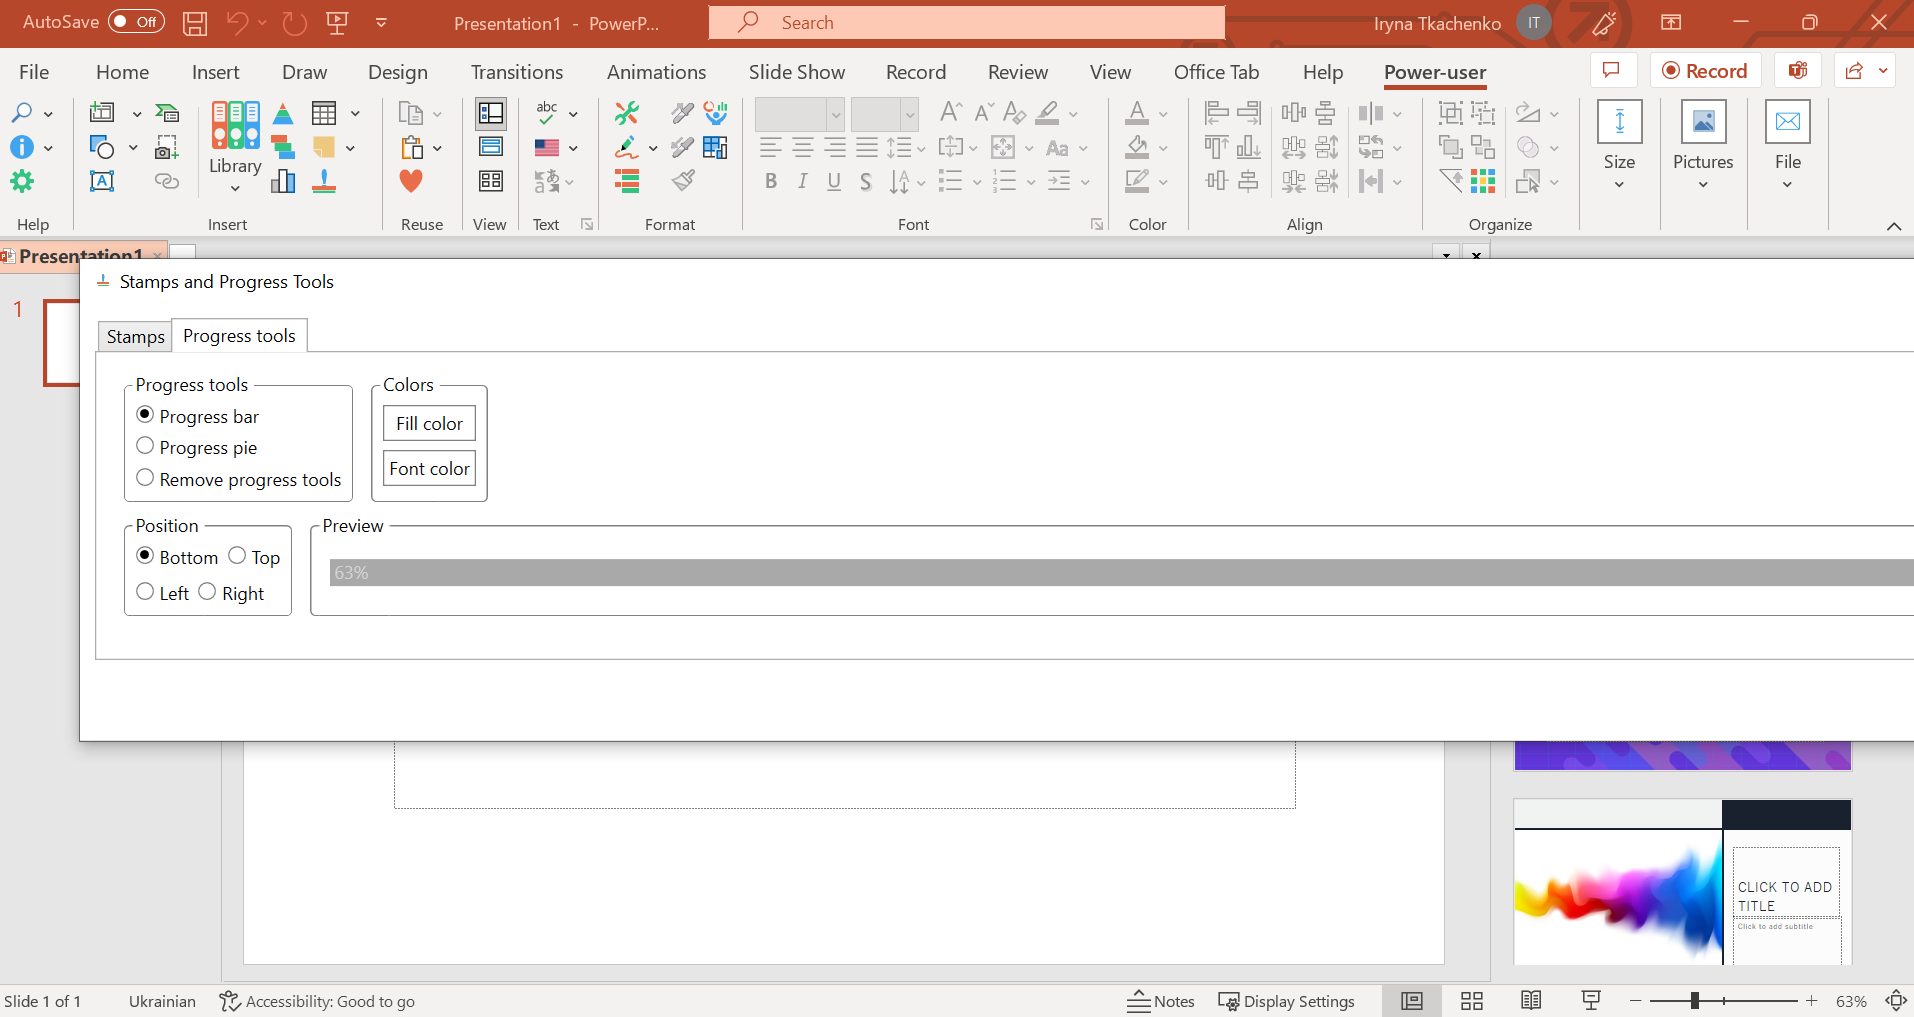Open the font name combo box
Image resolution: width=1914 pixels, height=1017 pixels.
pyautogui.click(x=799, y=114)
